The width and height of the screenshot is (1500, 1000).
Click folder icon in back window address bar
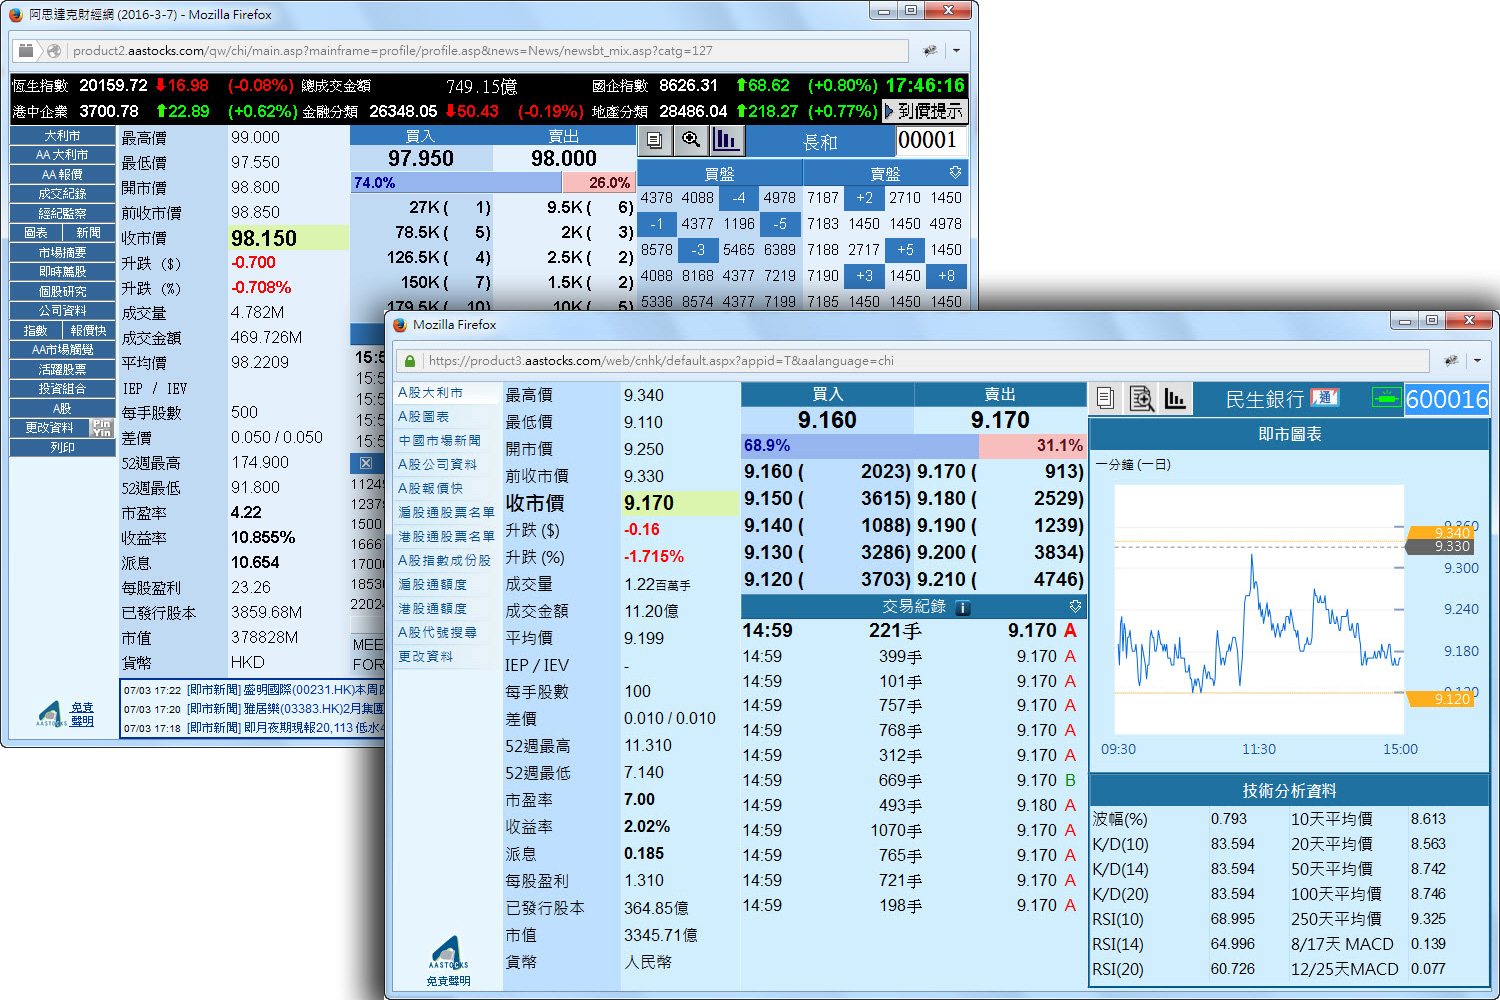pyautogui.click(x=27, y=50)
